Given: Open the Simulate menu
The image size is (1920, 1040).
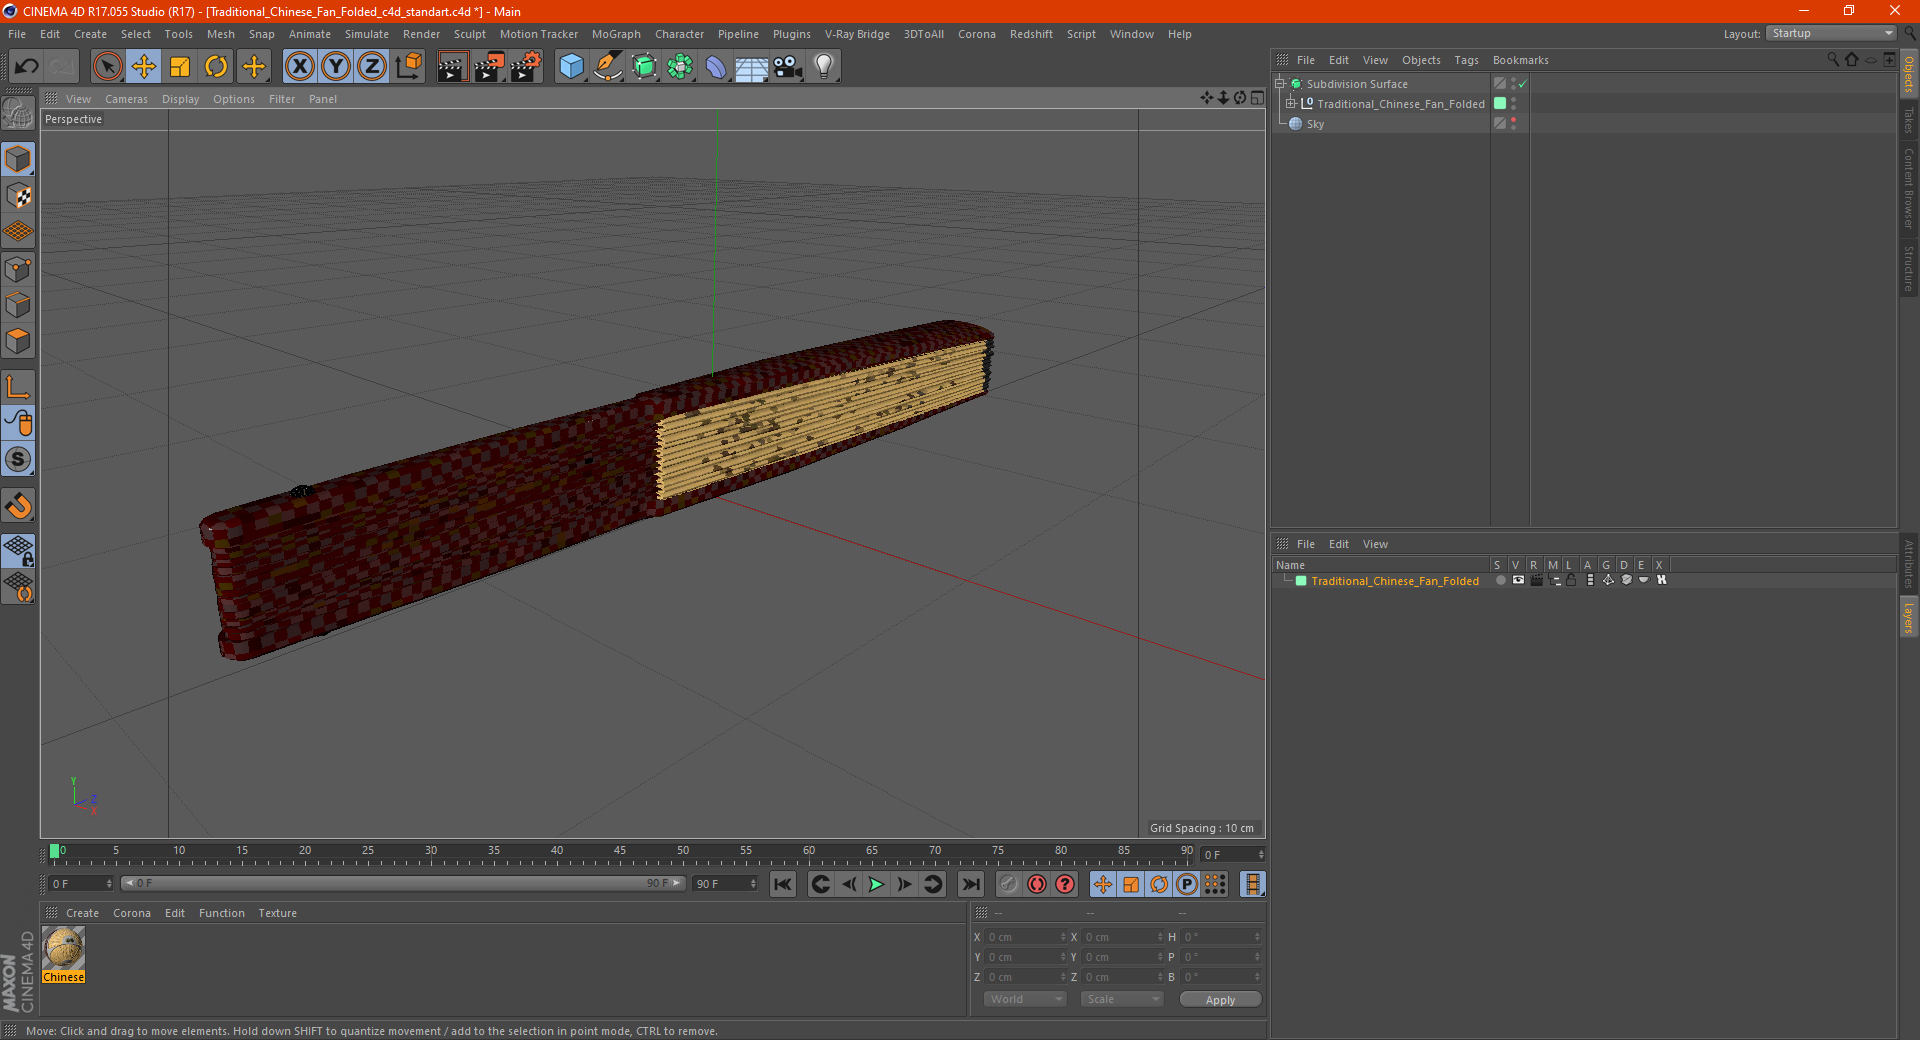Looking at the screenshot, I should click(367, 34).
